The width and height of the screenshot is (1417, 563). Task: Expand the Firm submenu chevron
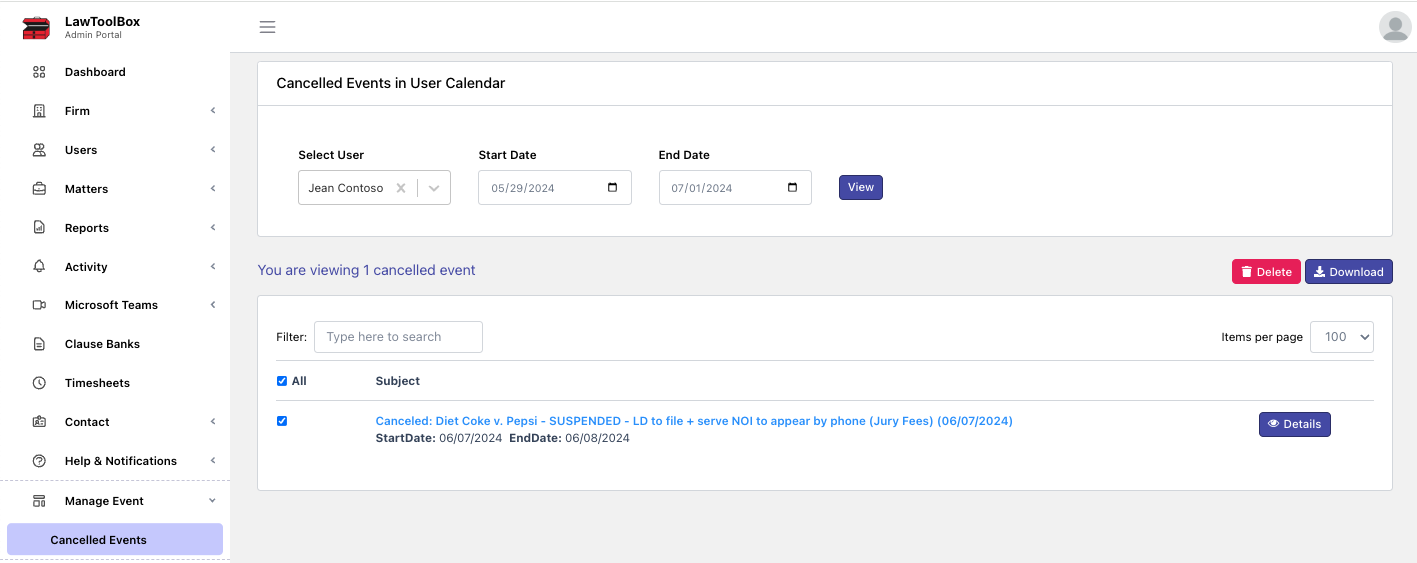coord(213,111)
